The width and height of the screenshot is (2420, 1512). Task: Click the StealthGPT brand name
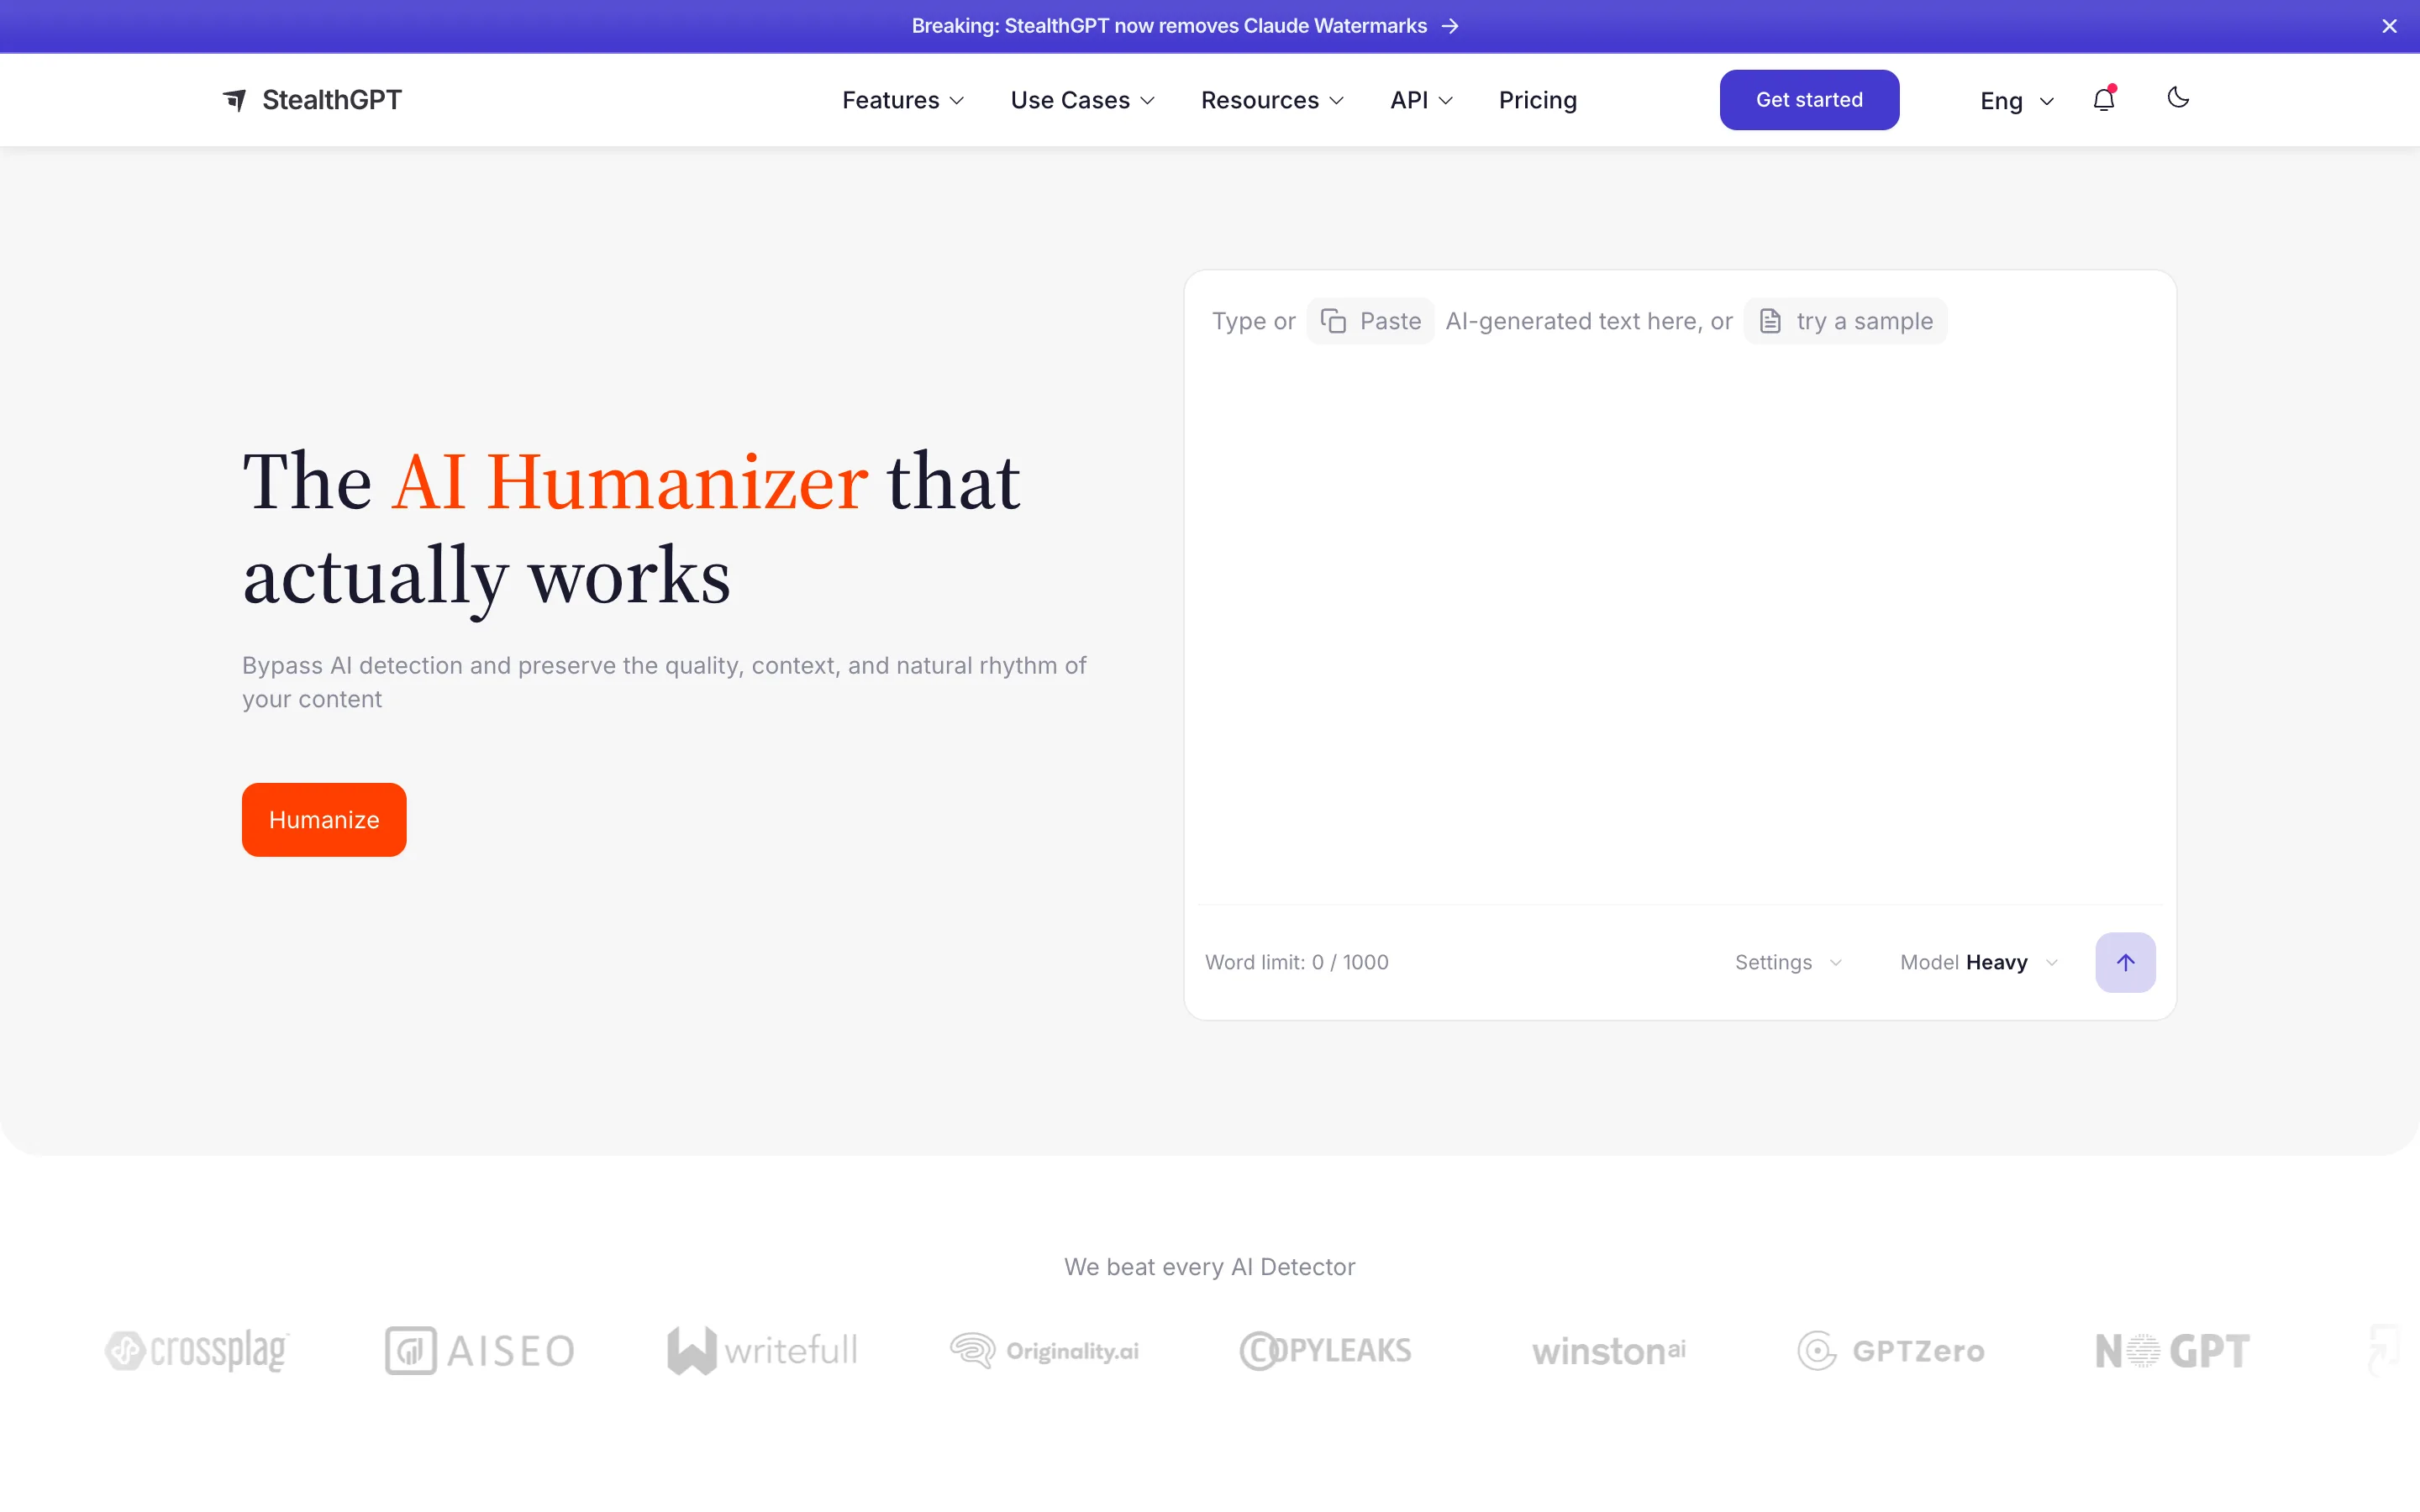coord(332,100)
